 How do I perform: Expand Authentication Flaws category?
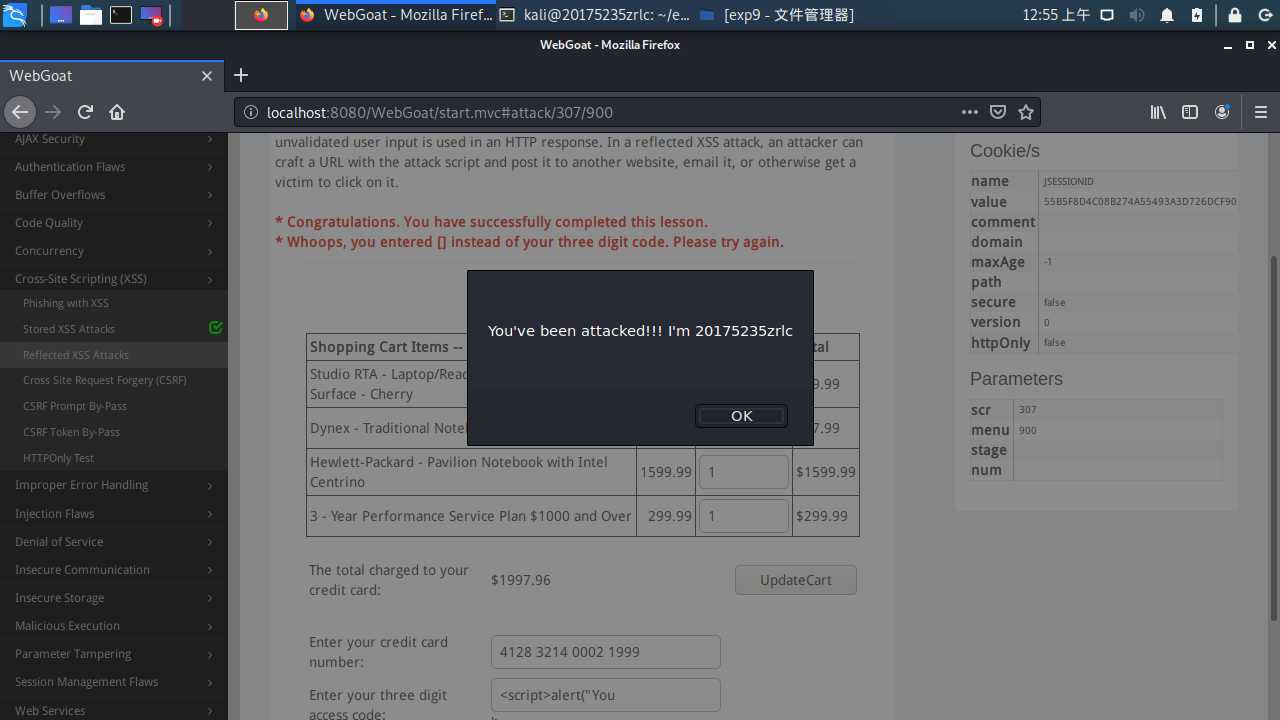(x=114, y=167)
